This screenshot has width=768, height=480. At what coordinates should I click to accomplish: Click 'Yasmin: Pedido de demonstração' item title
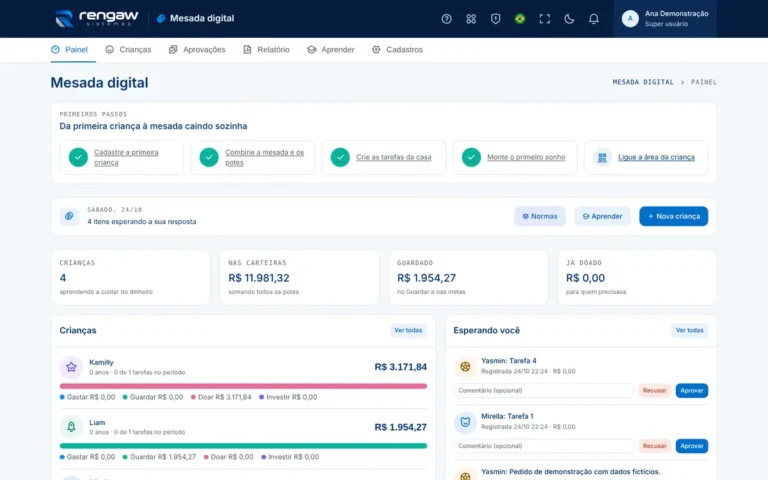click(x=571, y=472)
